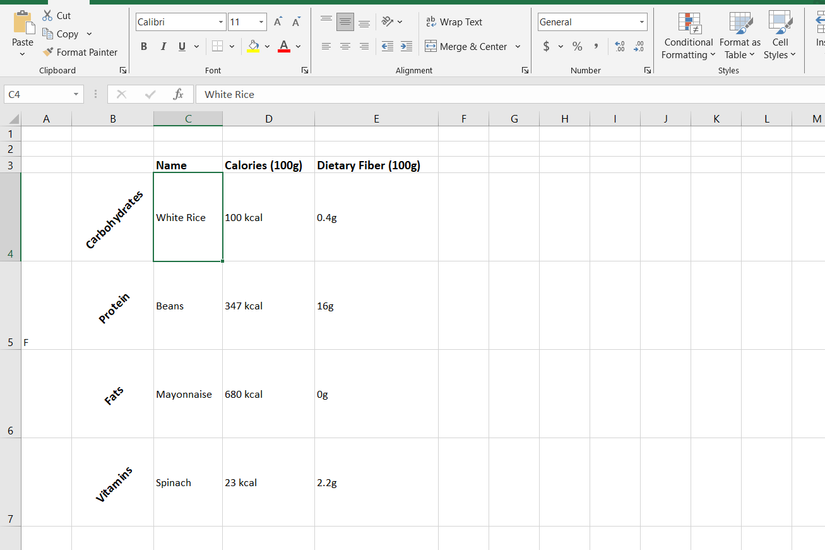Increase the indent
The width and height of the screenshot is (825, 550).
[406, 46]
